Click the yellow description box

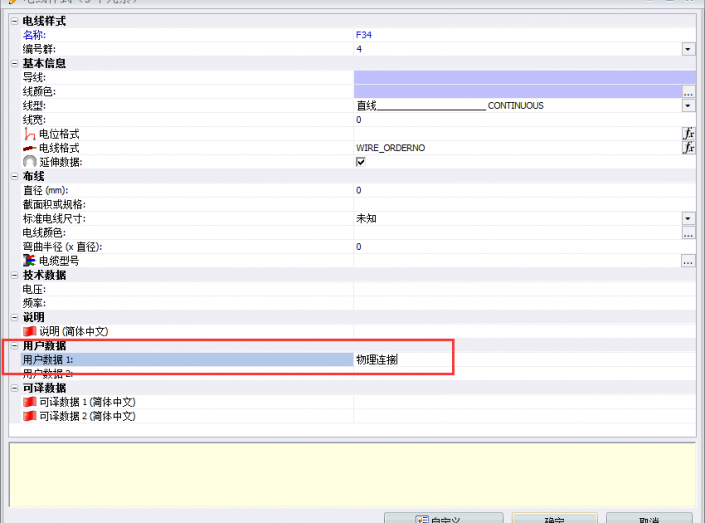click(352, 475)
